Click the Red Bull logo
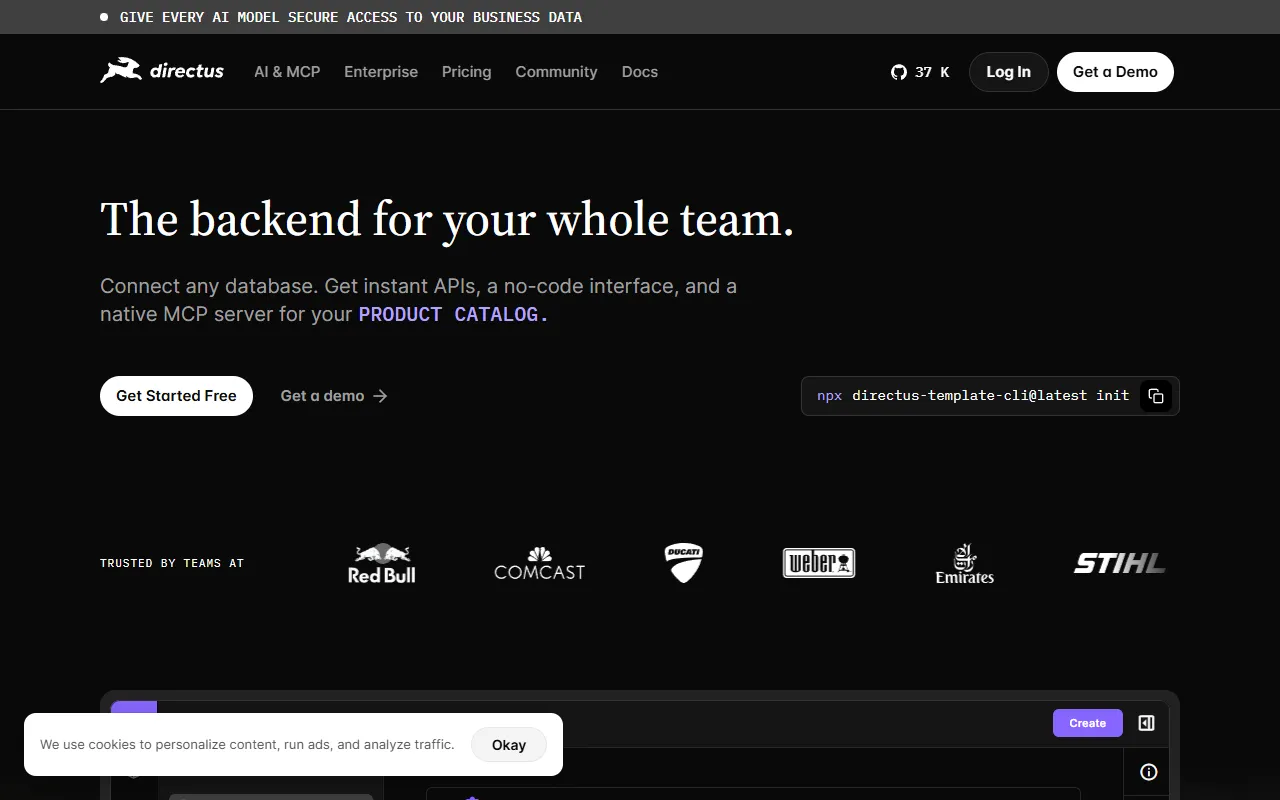 (x=381, y=564)
